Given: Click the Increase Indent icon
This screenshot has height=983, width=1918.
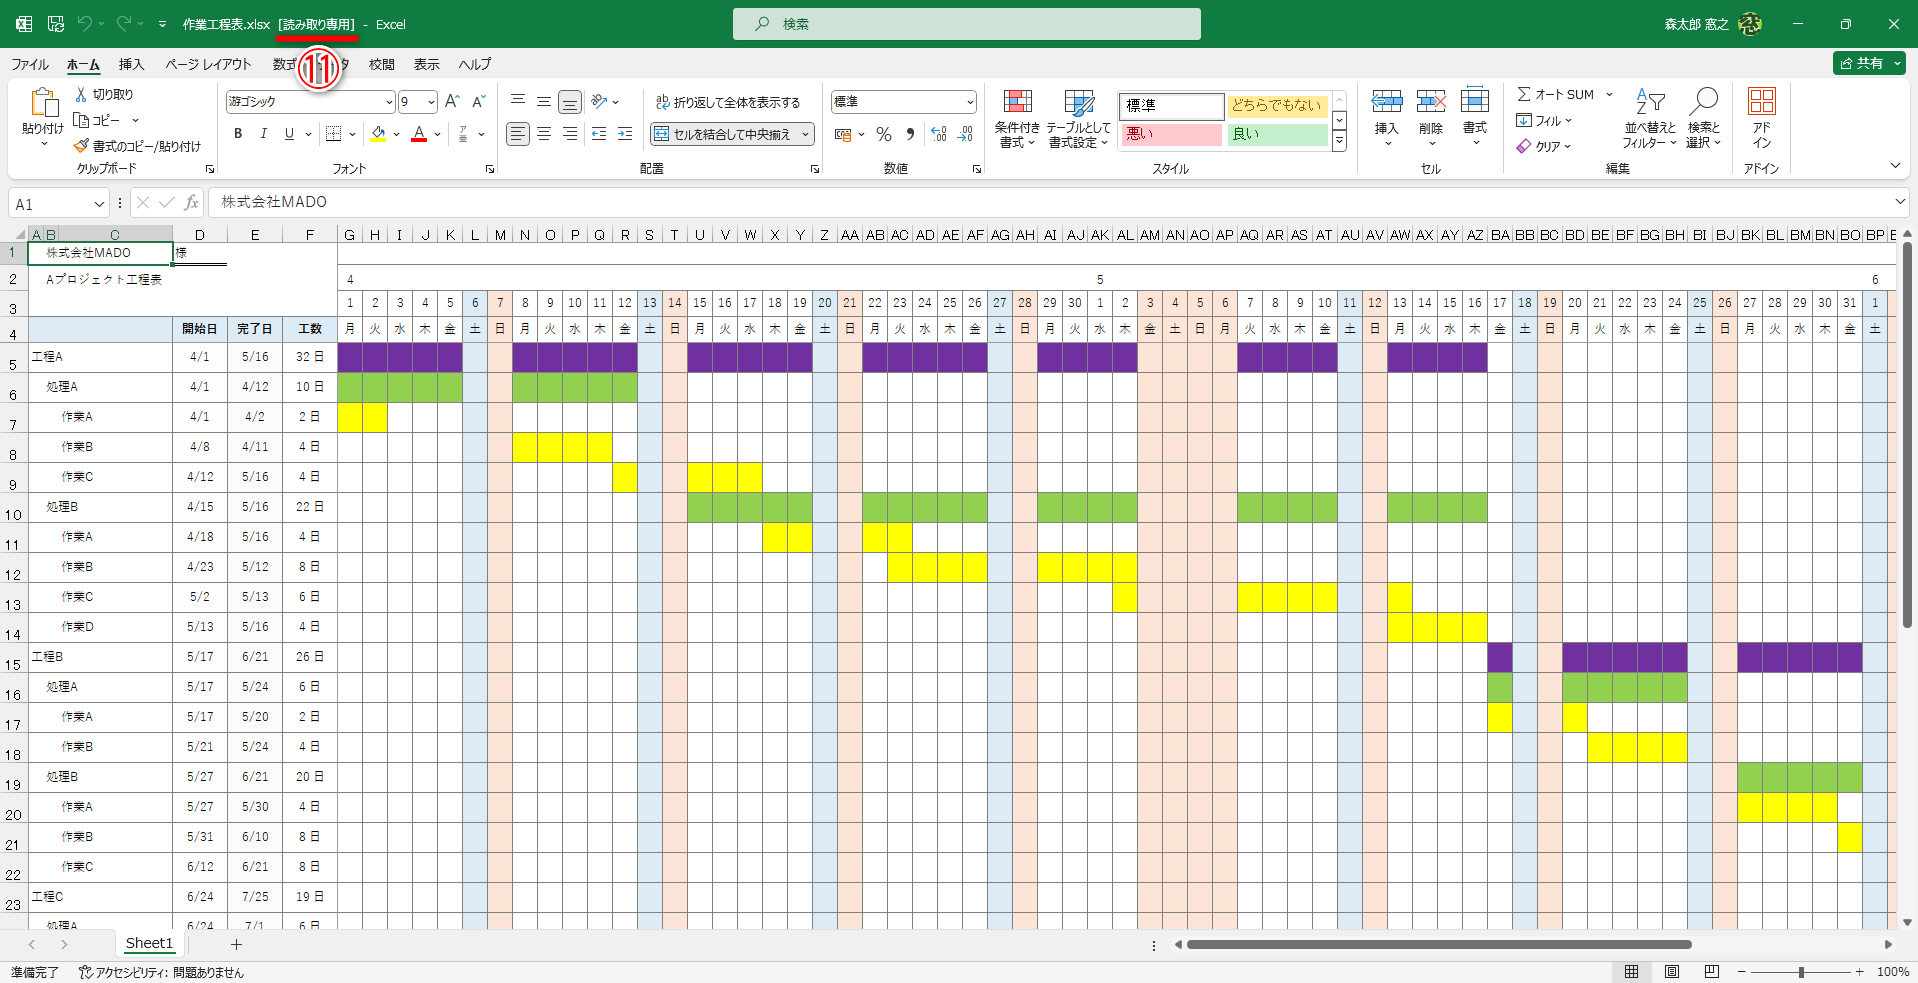Looking at the screenshot, I should coord(625,134).
